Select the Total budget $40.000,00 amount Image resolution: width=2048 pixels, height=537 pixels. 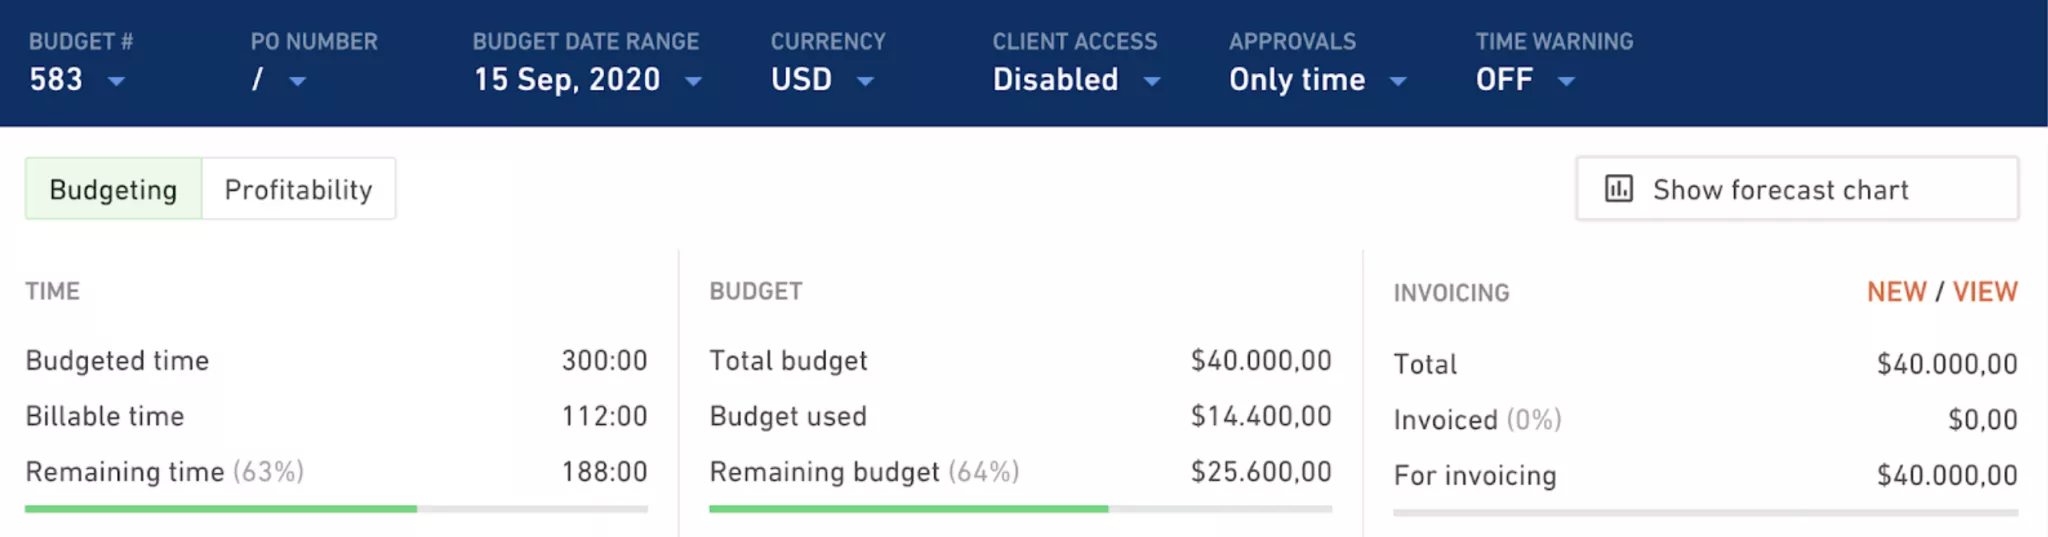pyautogui.click(x=1261, y=360)
